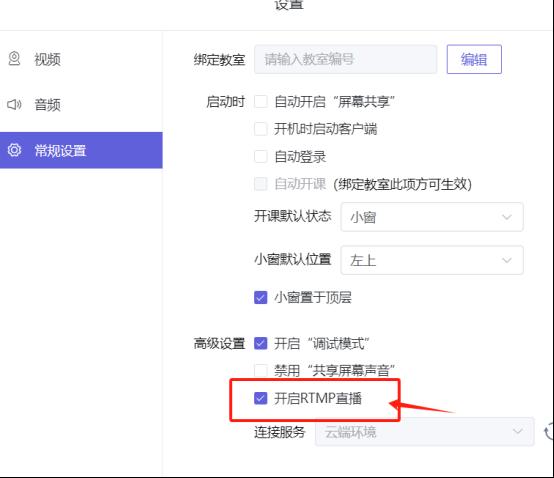The height and width of the screenshot is (478, 554).
Task: Uncheck the 小窗置于顶层 checkbox
Action: 261,297
